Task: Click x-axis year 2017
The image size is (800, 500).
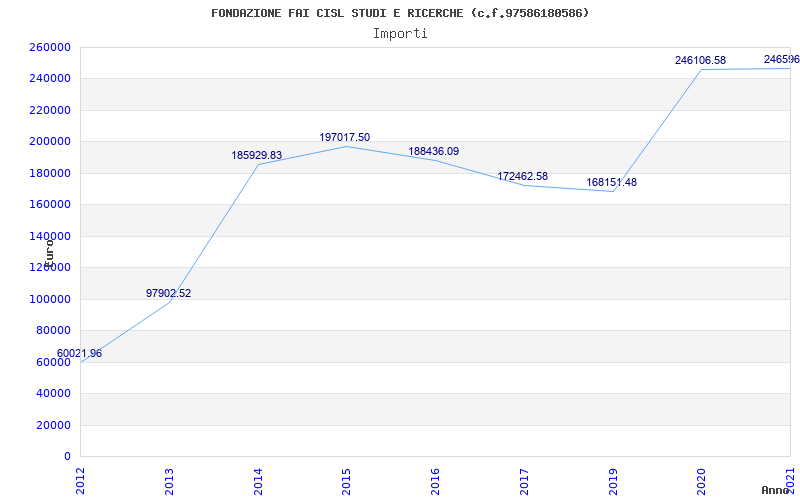Action: pos(524,481)
